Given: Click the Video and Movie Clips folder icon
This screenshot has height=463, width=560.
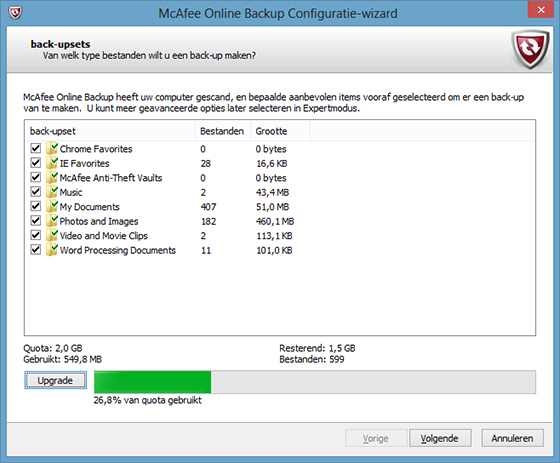Looking at the screenshot, I should 52,235.
